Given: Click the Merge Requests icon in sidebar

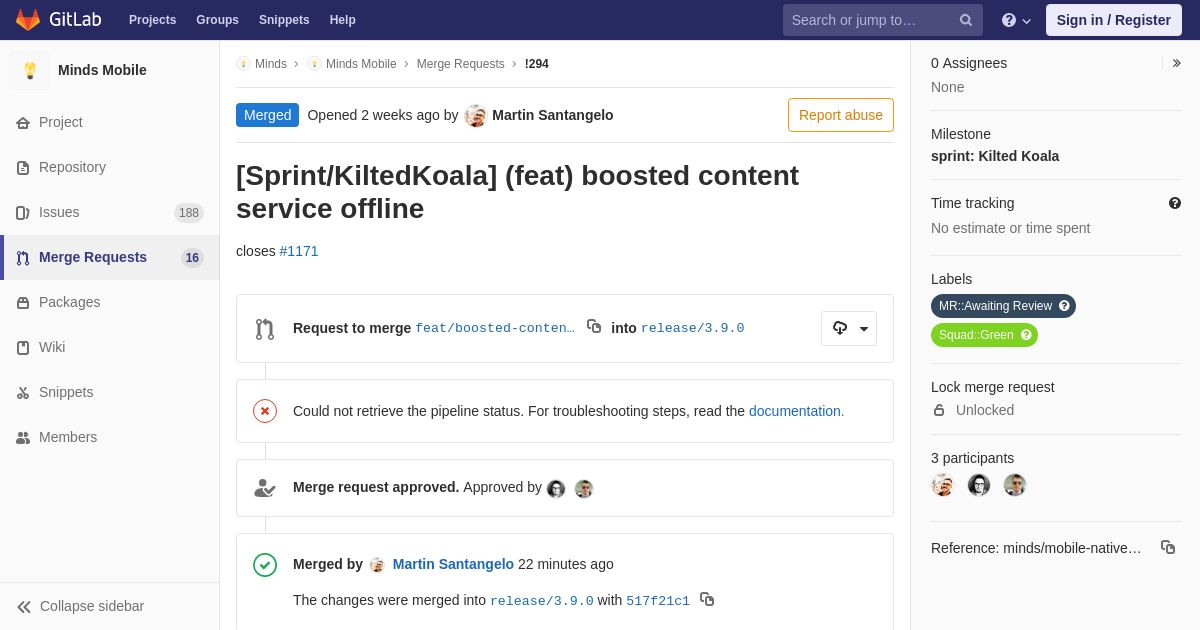Looking at the screenshot, I should (23, 258).
